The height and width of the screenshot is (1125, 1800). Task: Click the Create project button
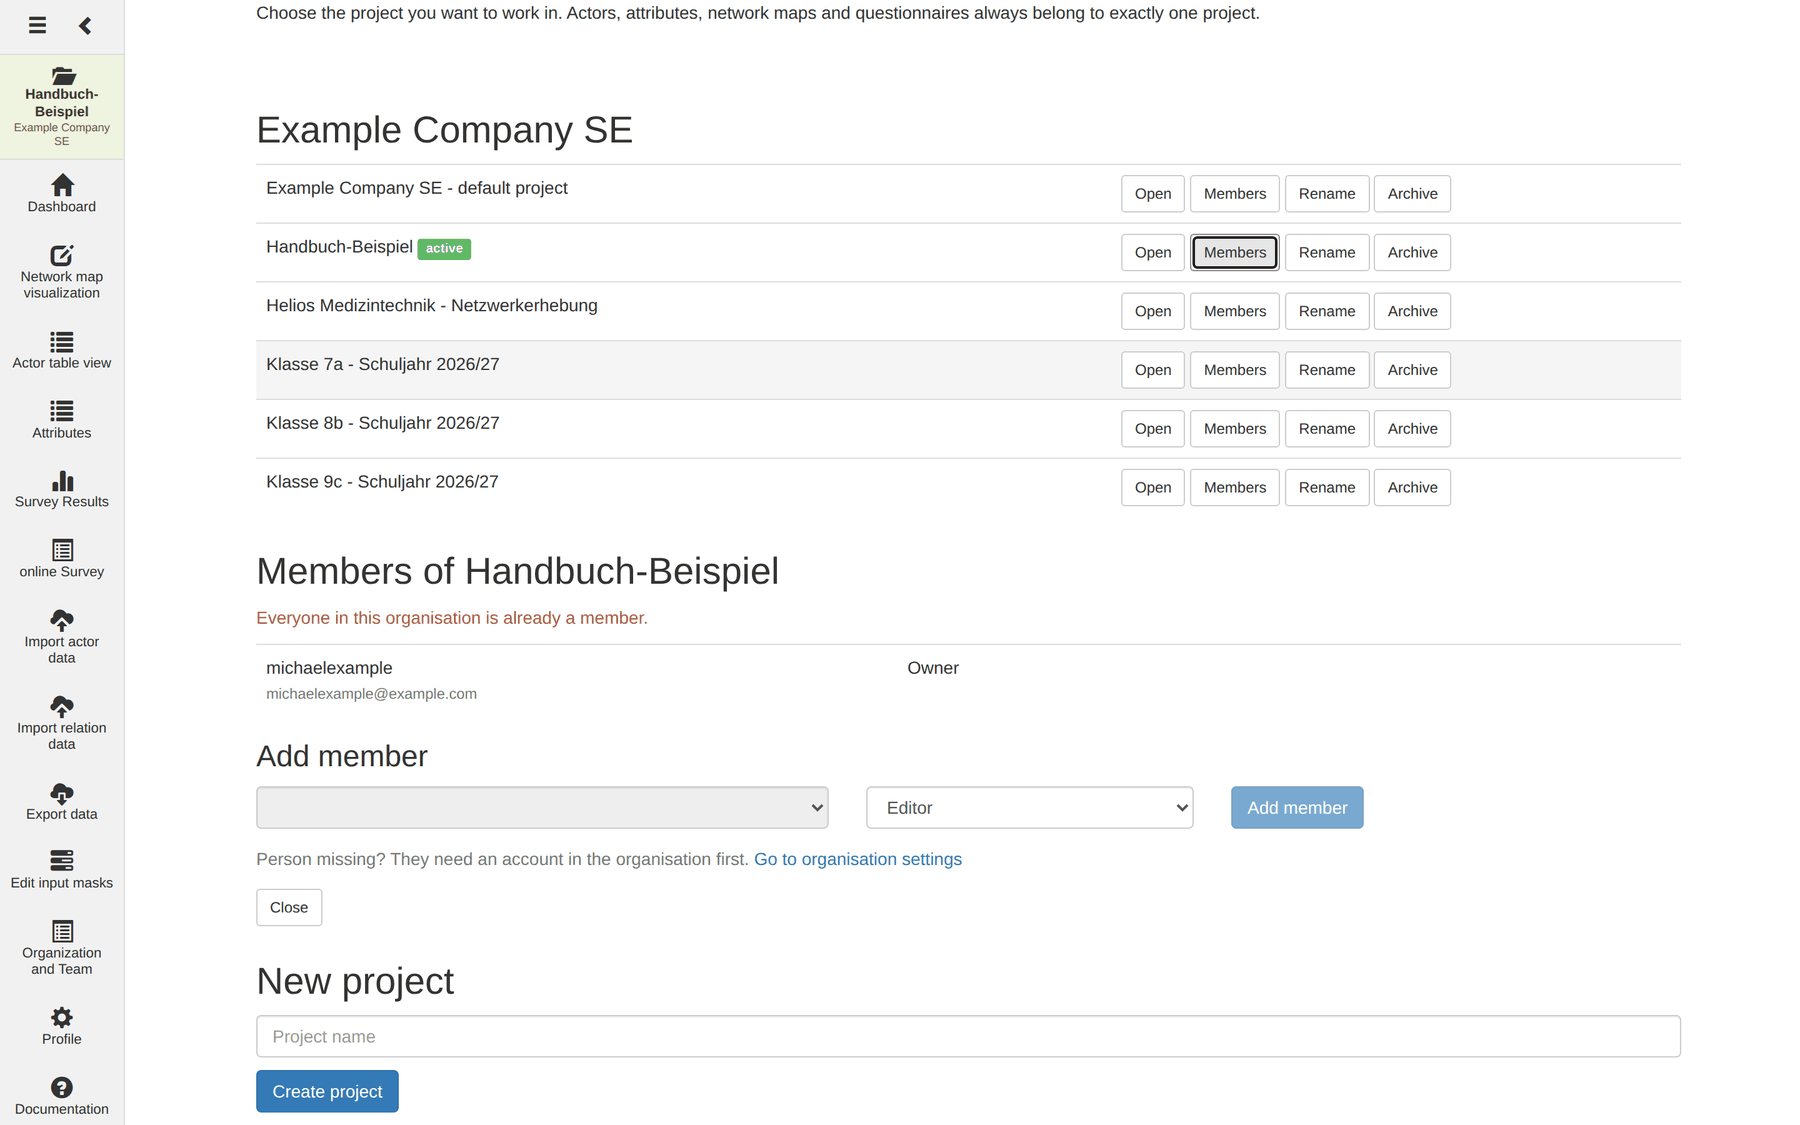coord(327,1092)
